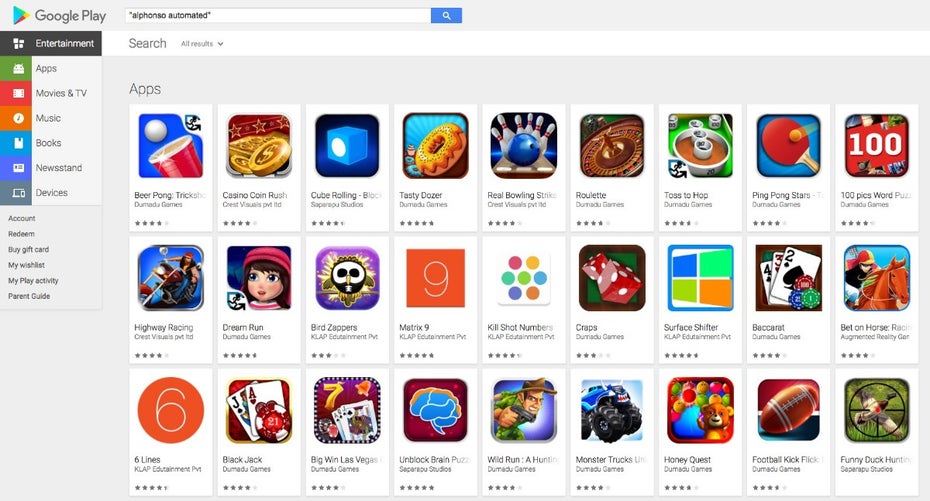This screenshot has width=930, height=501.
Task: Open the Parent Guide link
Action: 29,296
